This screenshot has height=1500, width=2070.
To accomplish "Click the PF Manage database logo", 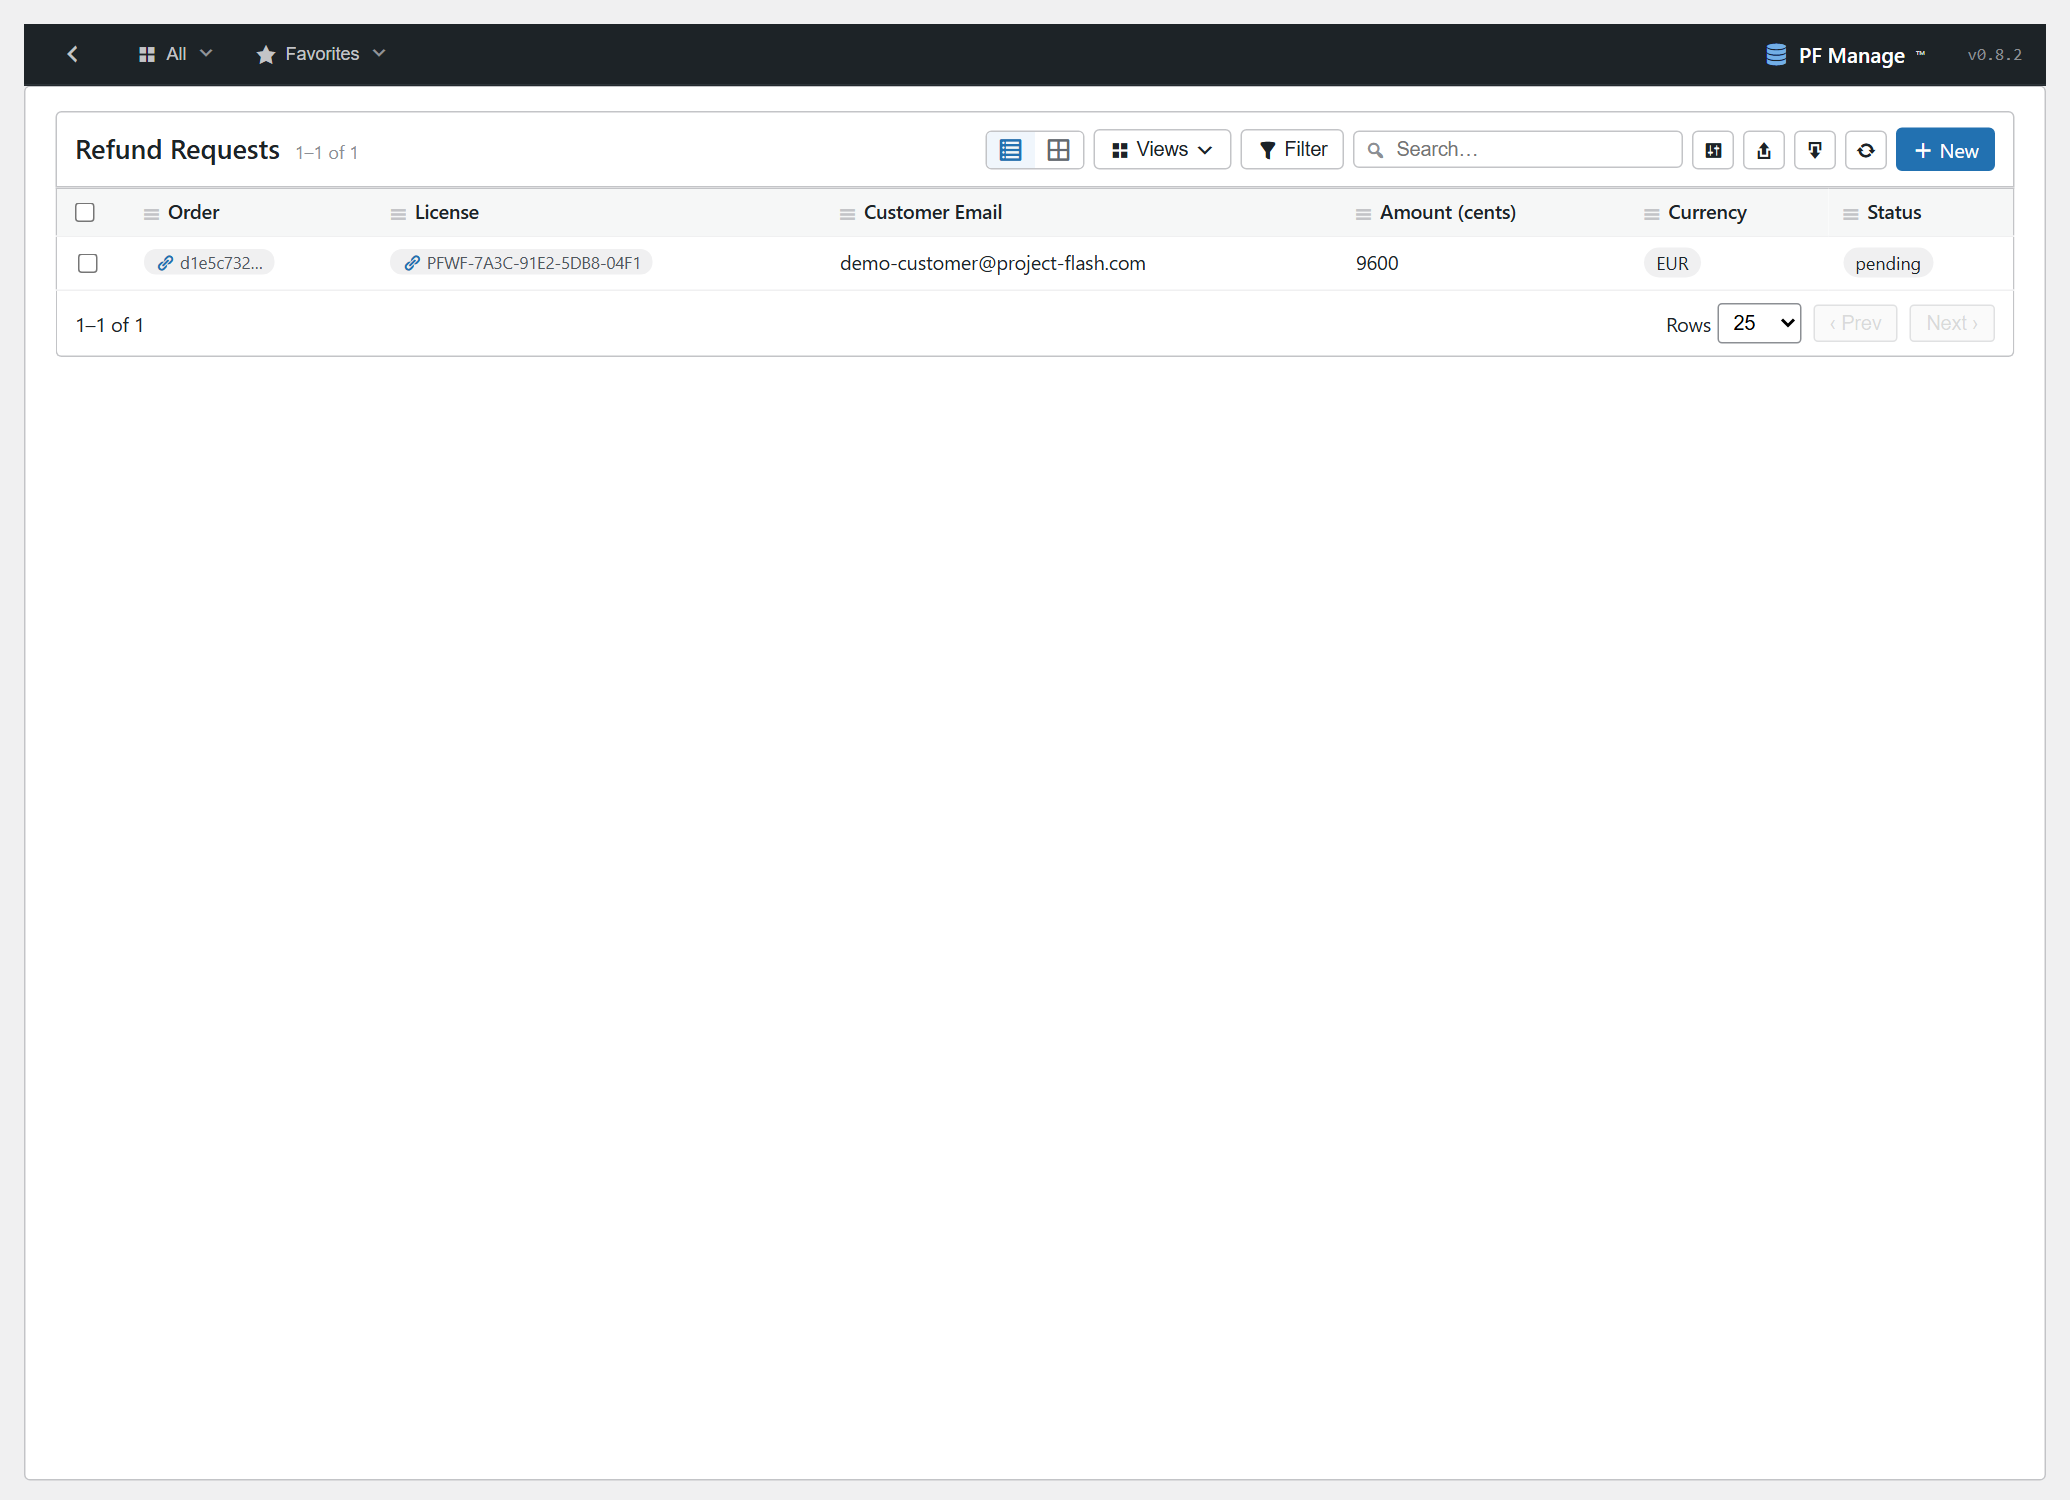I will click(x=1776, y=55).
